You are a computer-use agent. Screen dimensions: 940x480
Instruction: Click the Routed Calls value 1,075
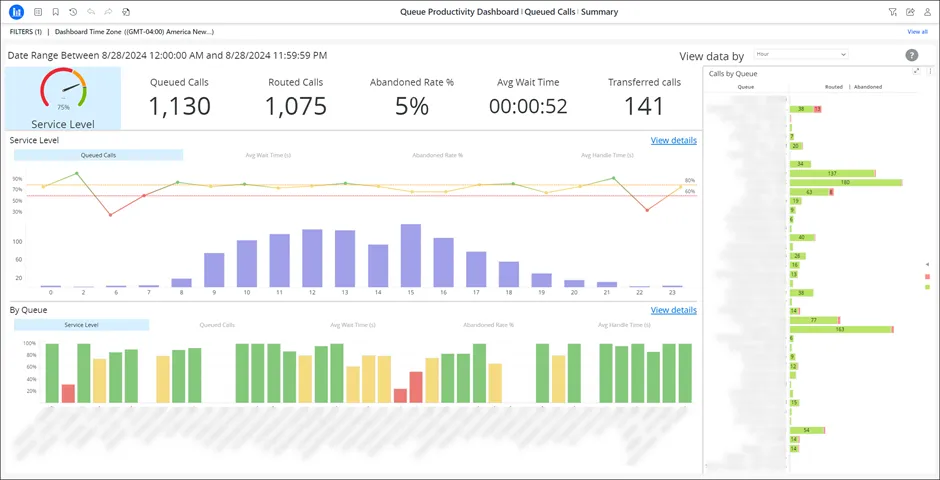[296, 106]
